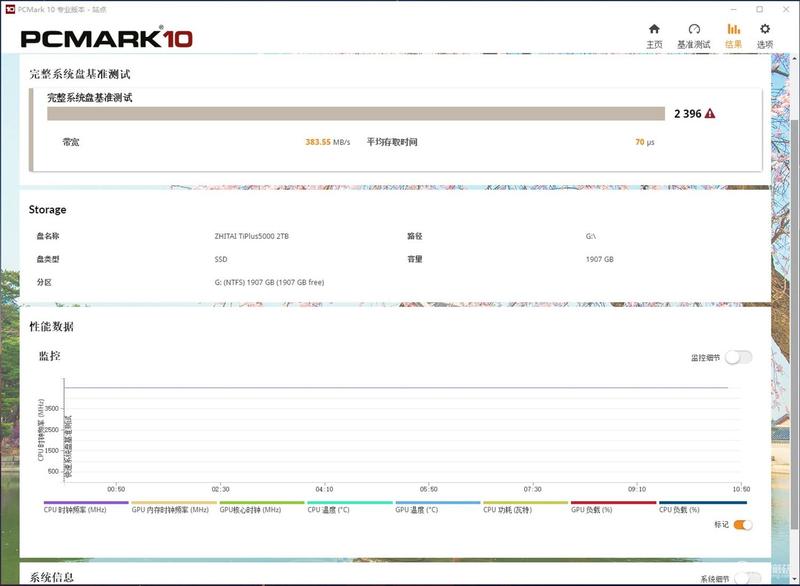Viewport: 800px width, 586px height.
Task: Click the 3500 y-axis label on chart
Action: 52,409
